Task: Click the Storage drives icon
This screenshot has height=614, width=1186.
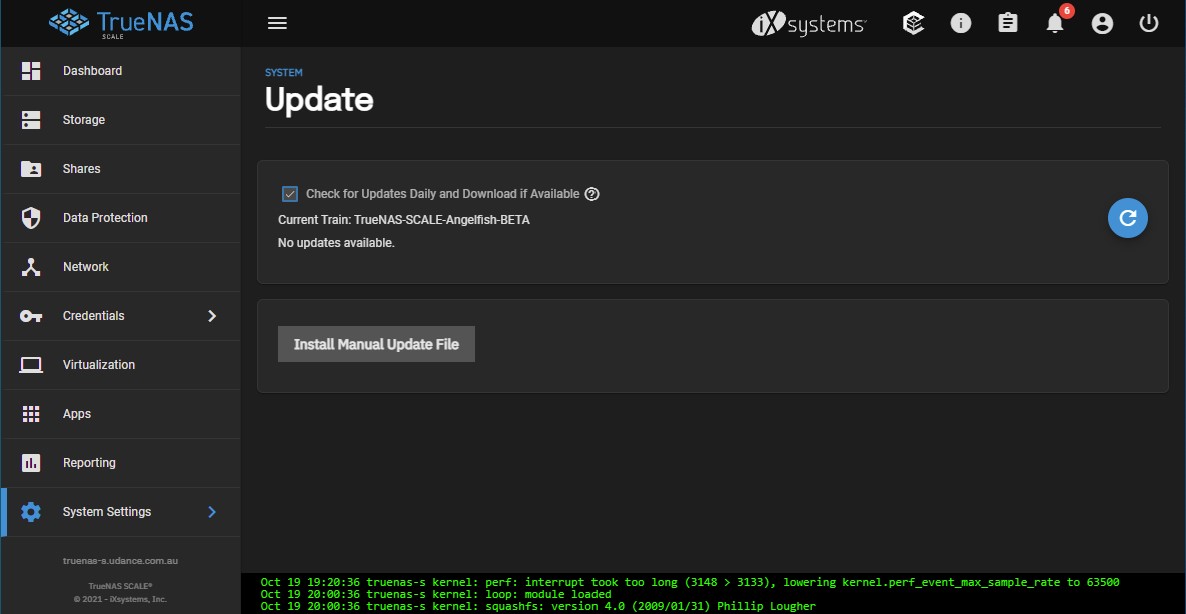Action: pyautogui.click(x=31, y=120)
